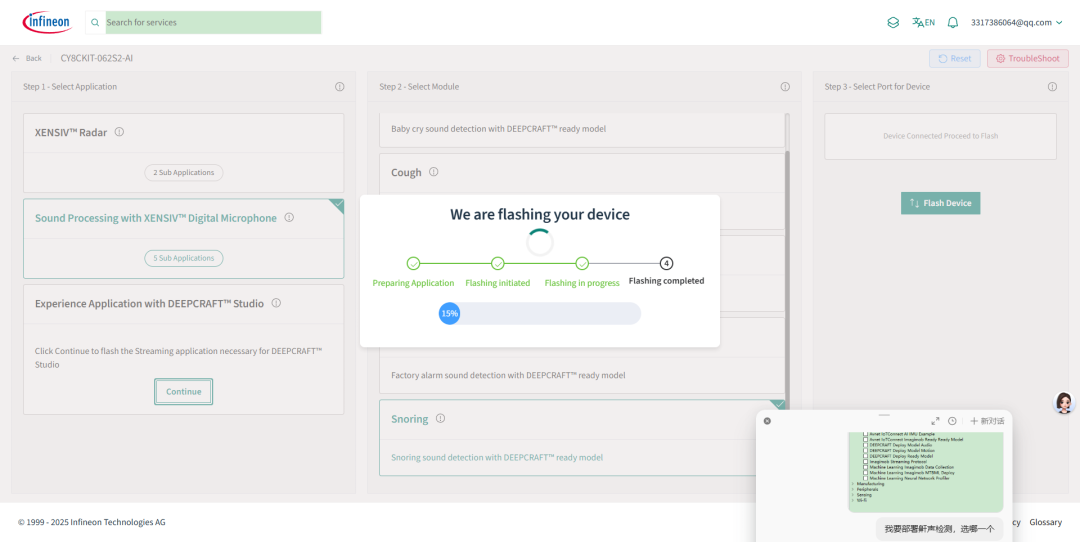The height and width of the screenshot is (542, 1080).
Task: Select the Snoring module
Action: point(582,437)
